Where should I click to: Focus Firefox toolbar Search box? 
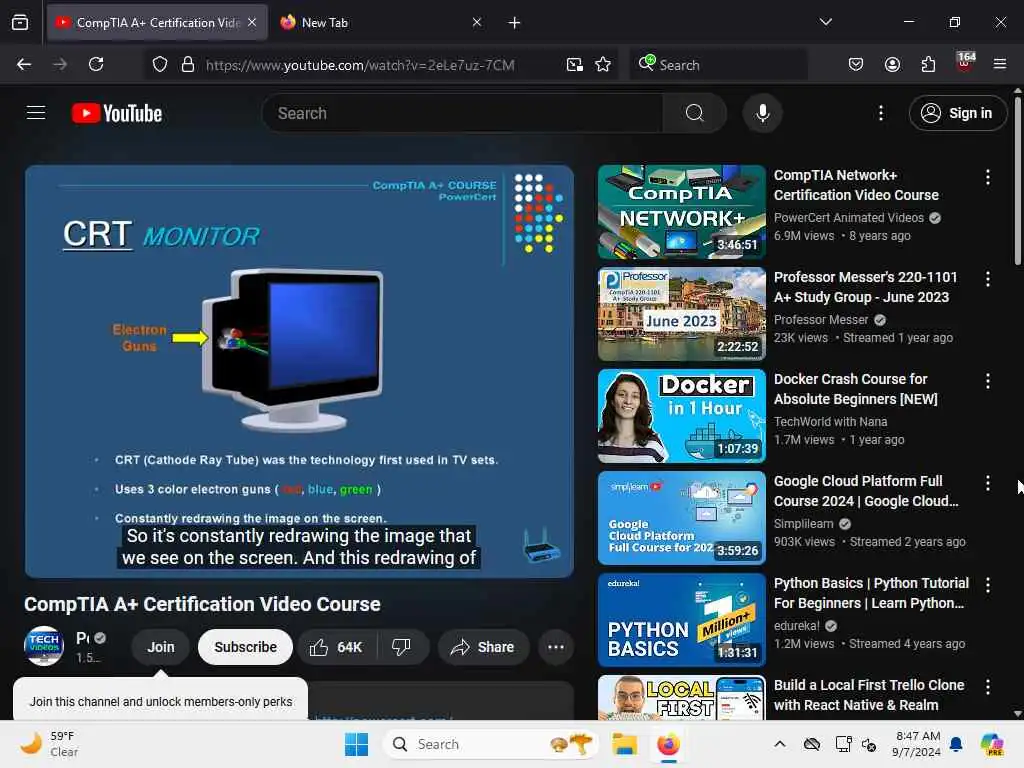tap(718, 65)
